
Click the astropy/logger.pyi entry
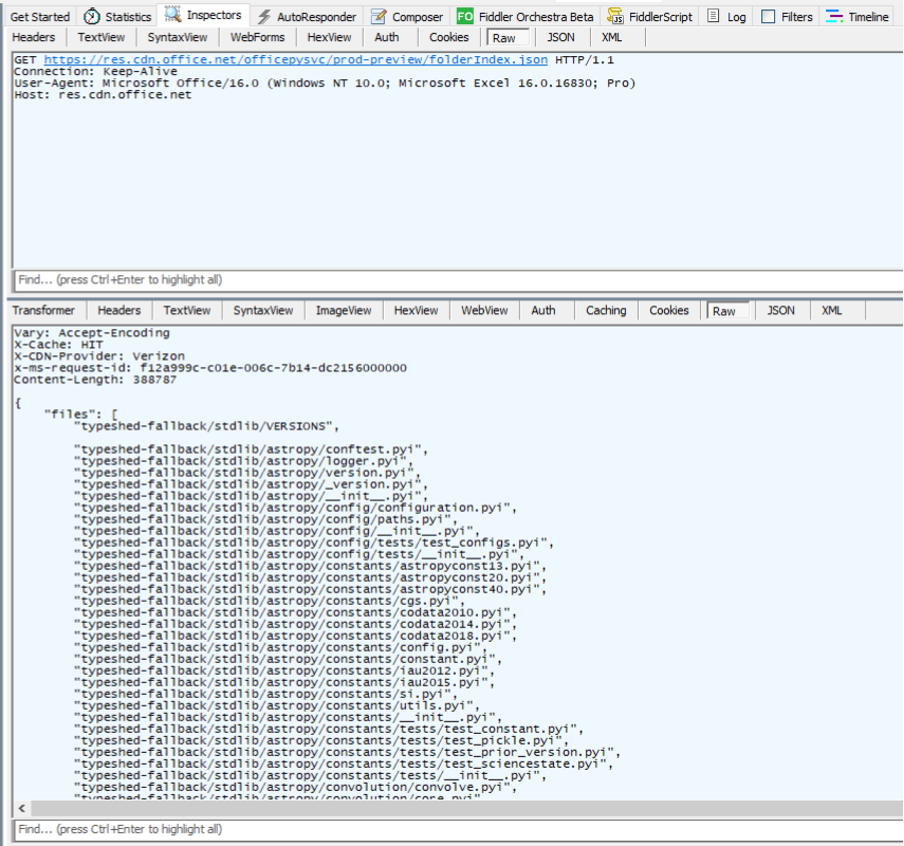(244, 461)
